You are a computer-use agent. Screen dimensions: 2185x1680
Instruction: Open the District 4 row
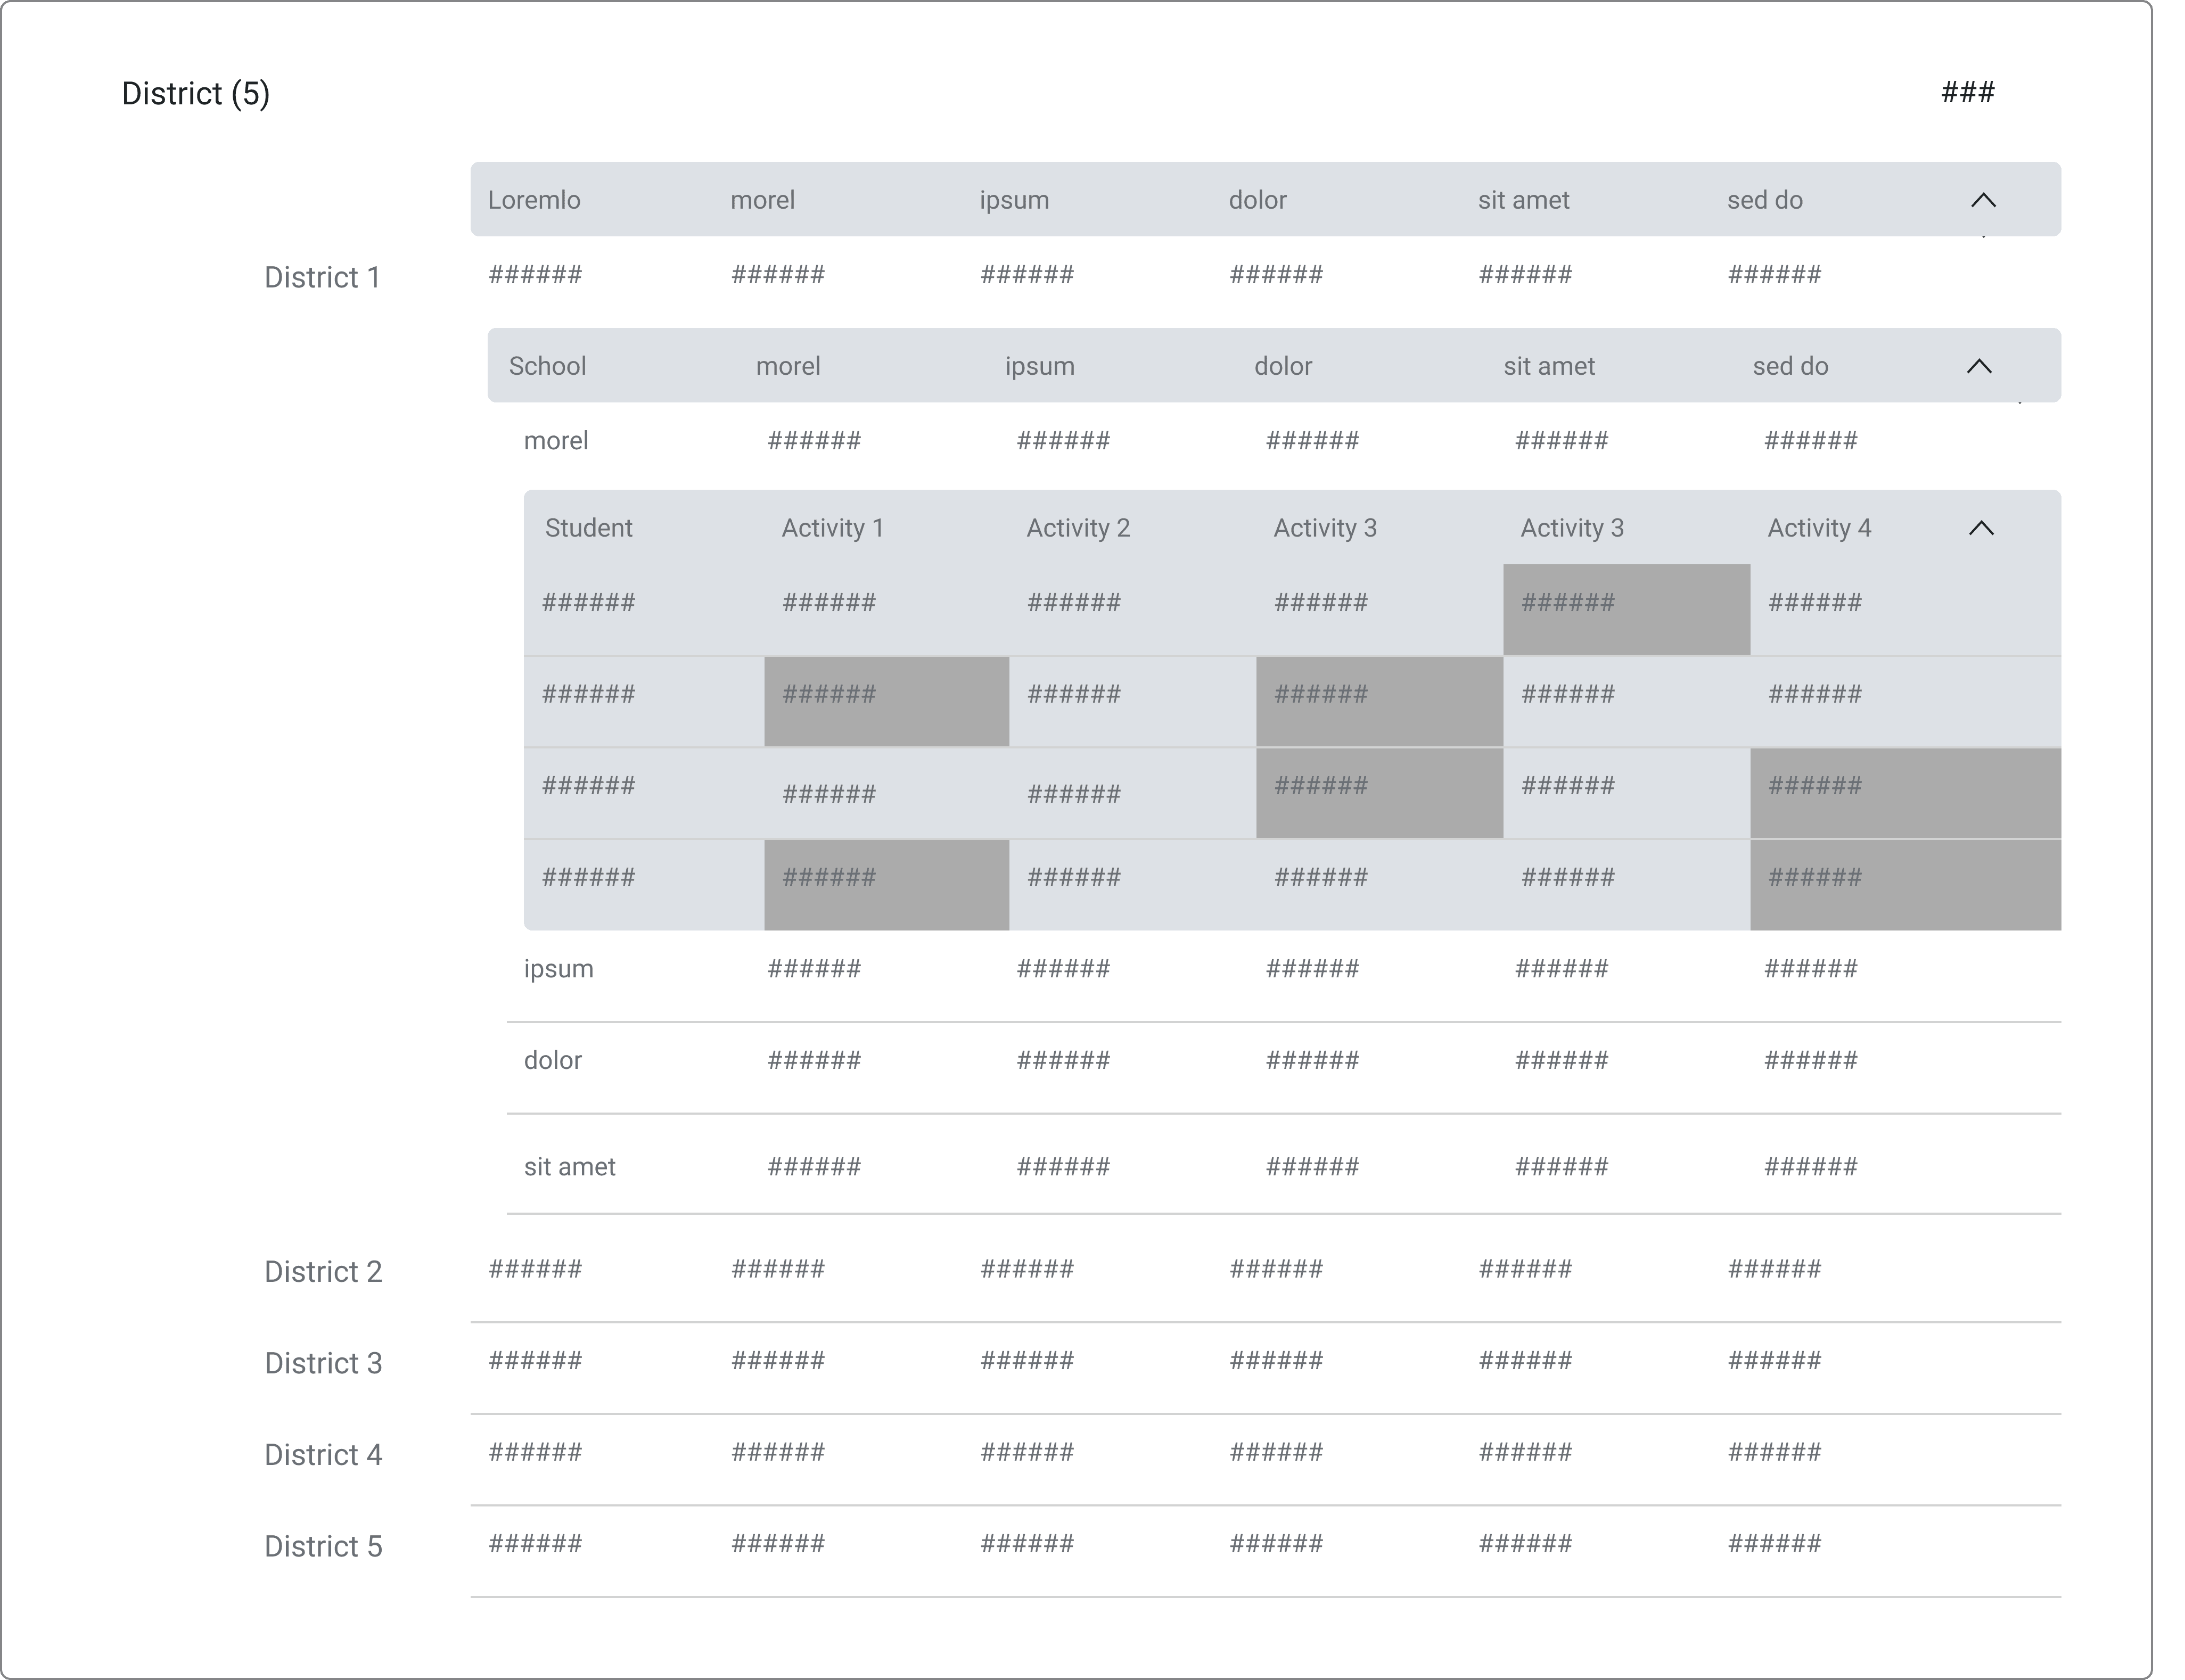point(323,1454)
